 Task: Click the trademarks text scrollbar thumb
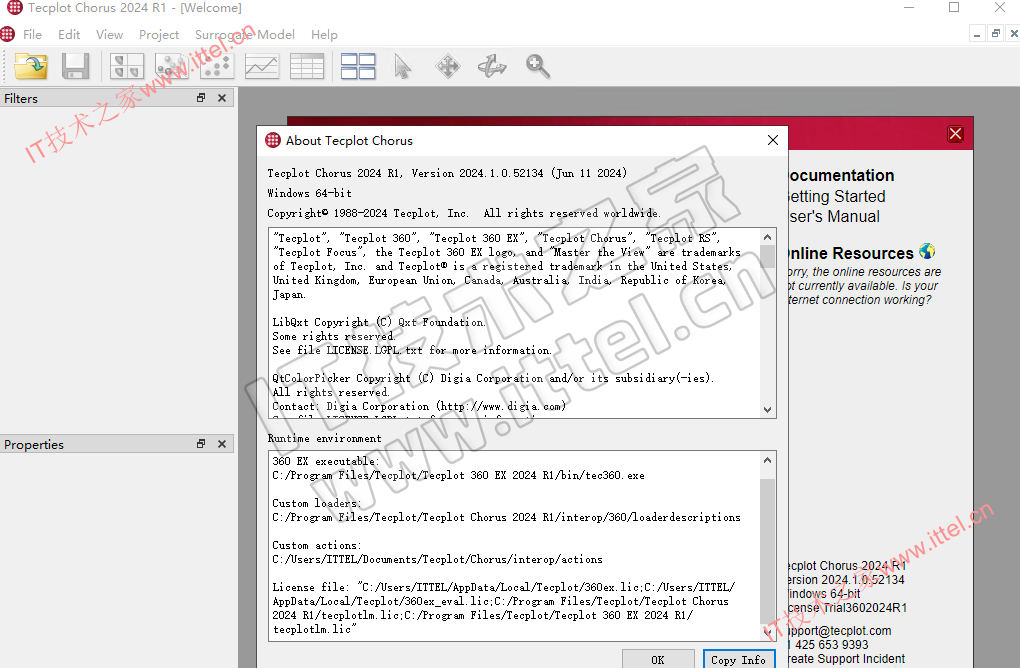pos(768,256)
